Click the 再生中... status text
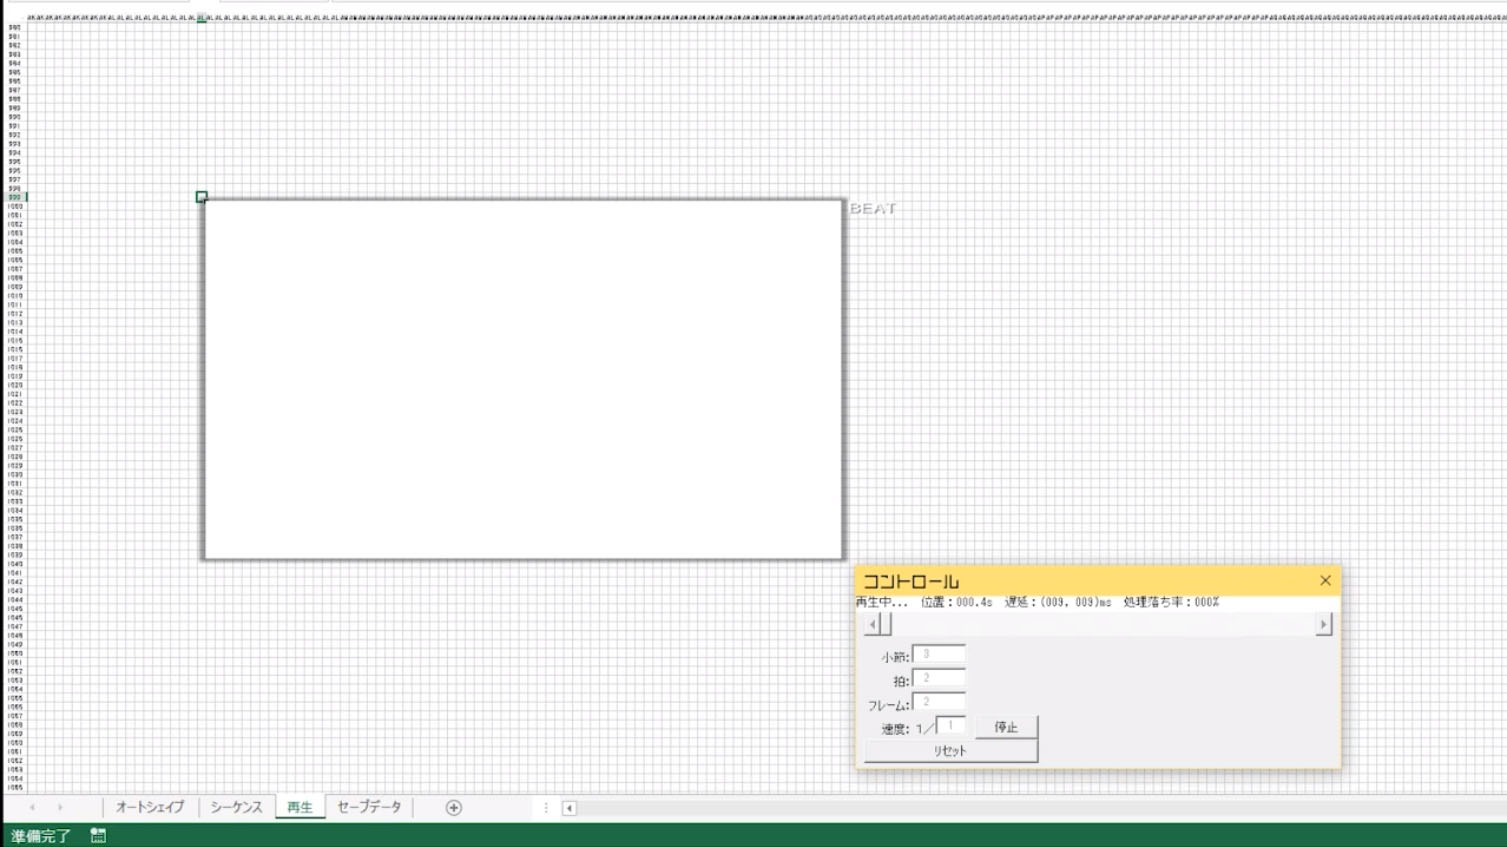Image resolution: width=1507 pixels, height=847 pixels. (x=881, y=602)
